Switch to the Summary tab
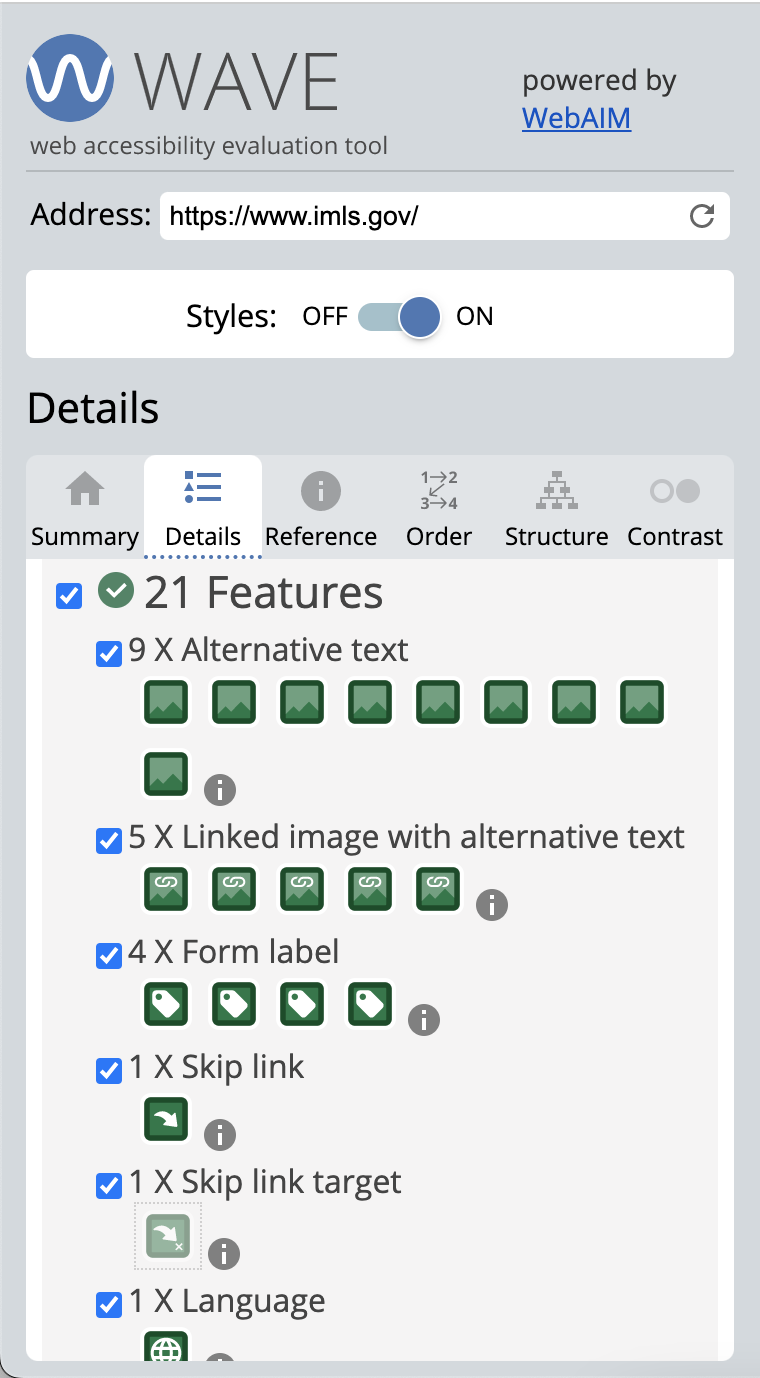Viewport: 760px width, 1378px height. pyautogui.click(x=84, y=507)
